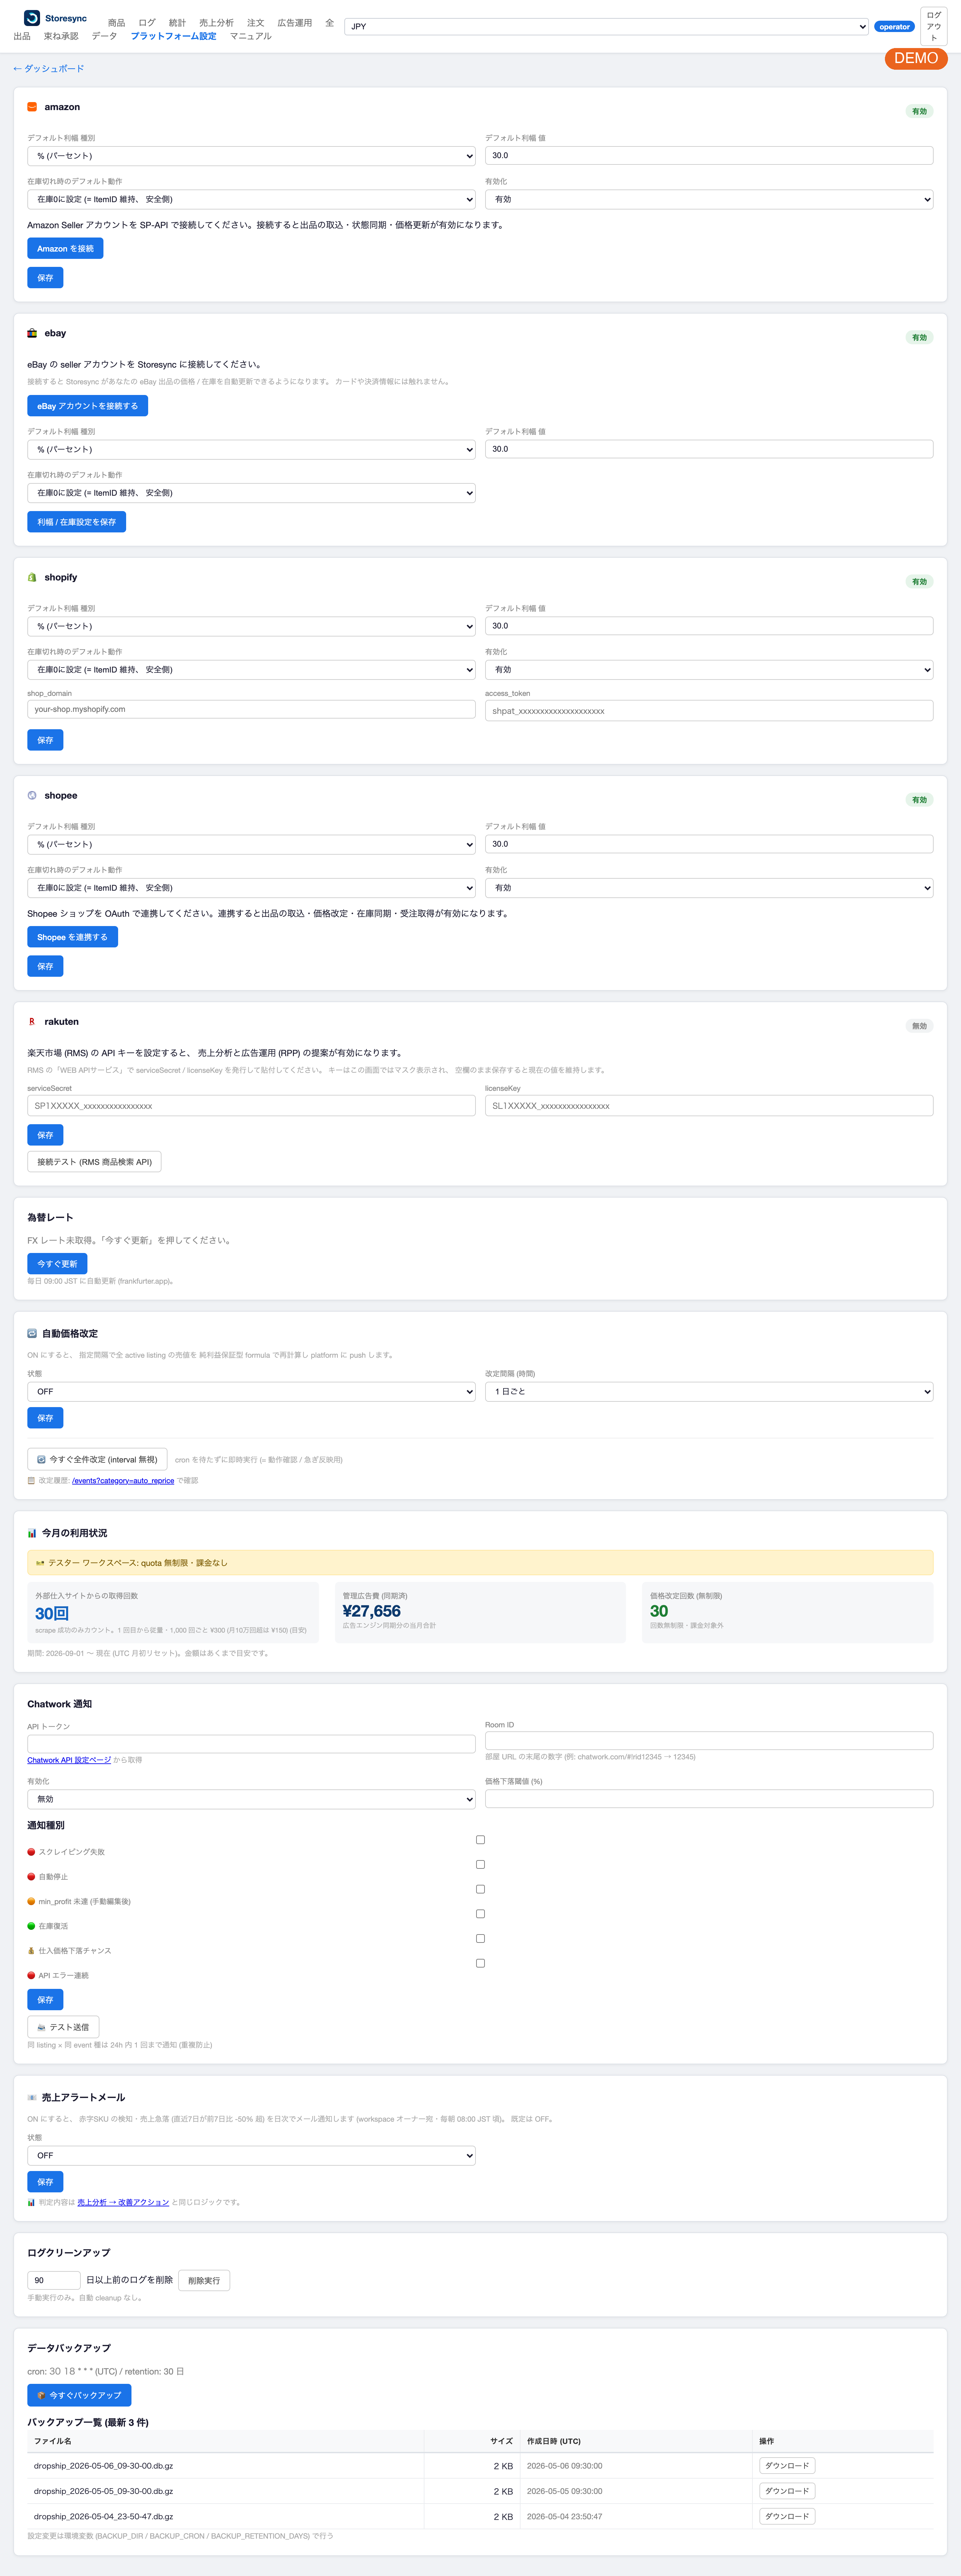Expand amazon 在庫切れ時のデフォルト動作 dropdown
The image size is (961, 2576).
(x=251, y=199)
